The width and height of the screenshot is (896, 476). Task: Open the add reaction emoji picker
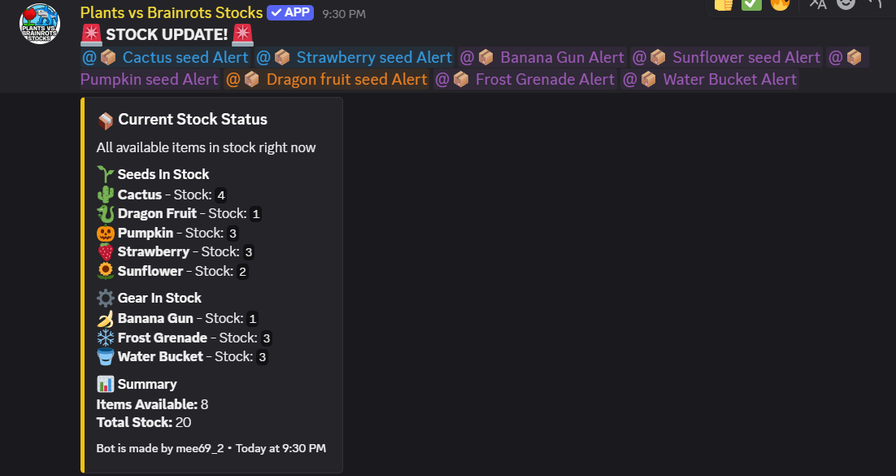coord(846,4)
